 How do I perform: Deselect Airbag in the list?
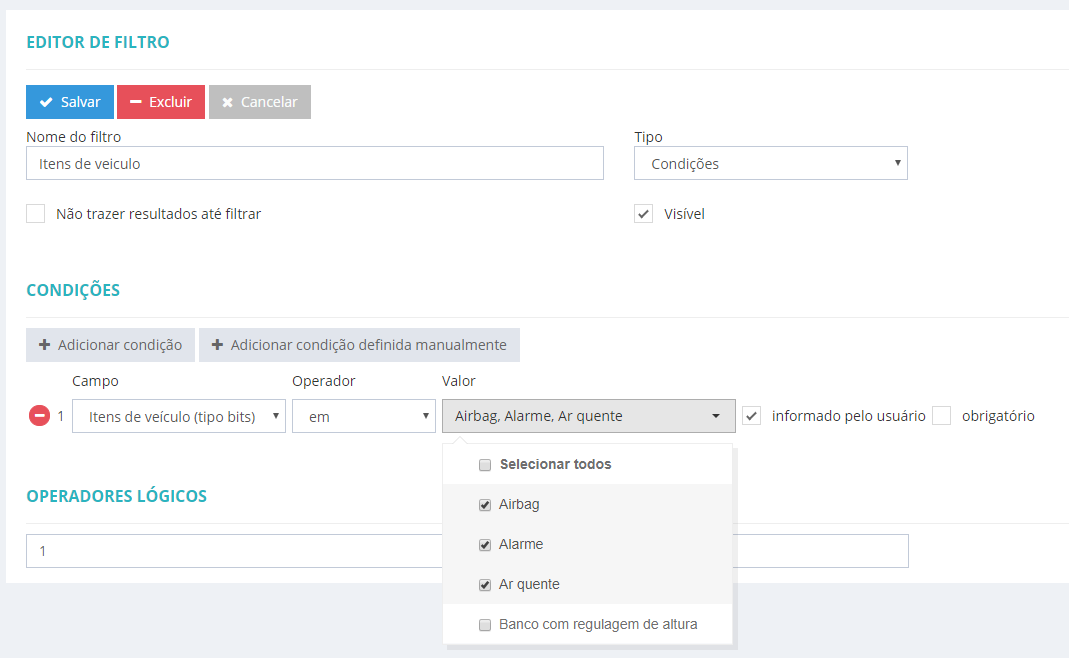(x=485, y=505)
